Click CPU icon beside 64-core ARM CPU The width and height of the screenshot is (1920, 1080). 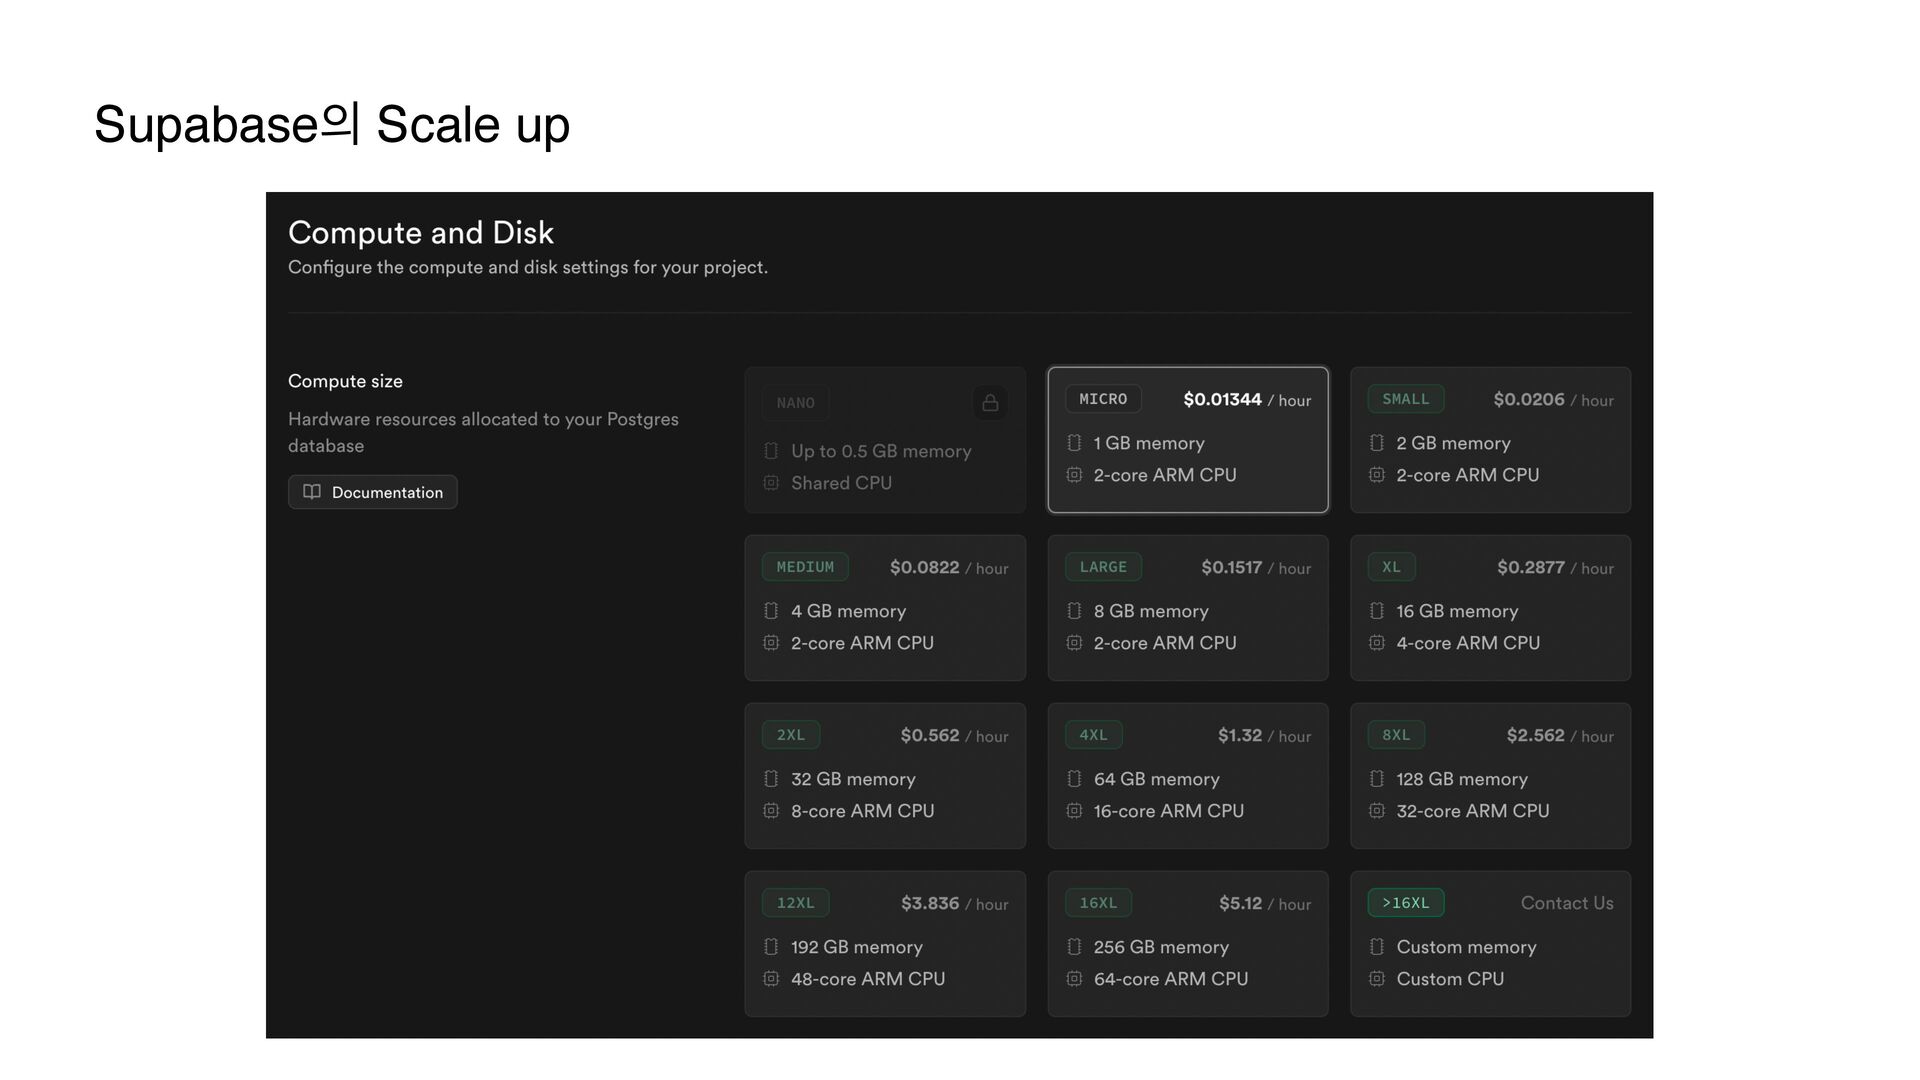1074,979
